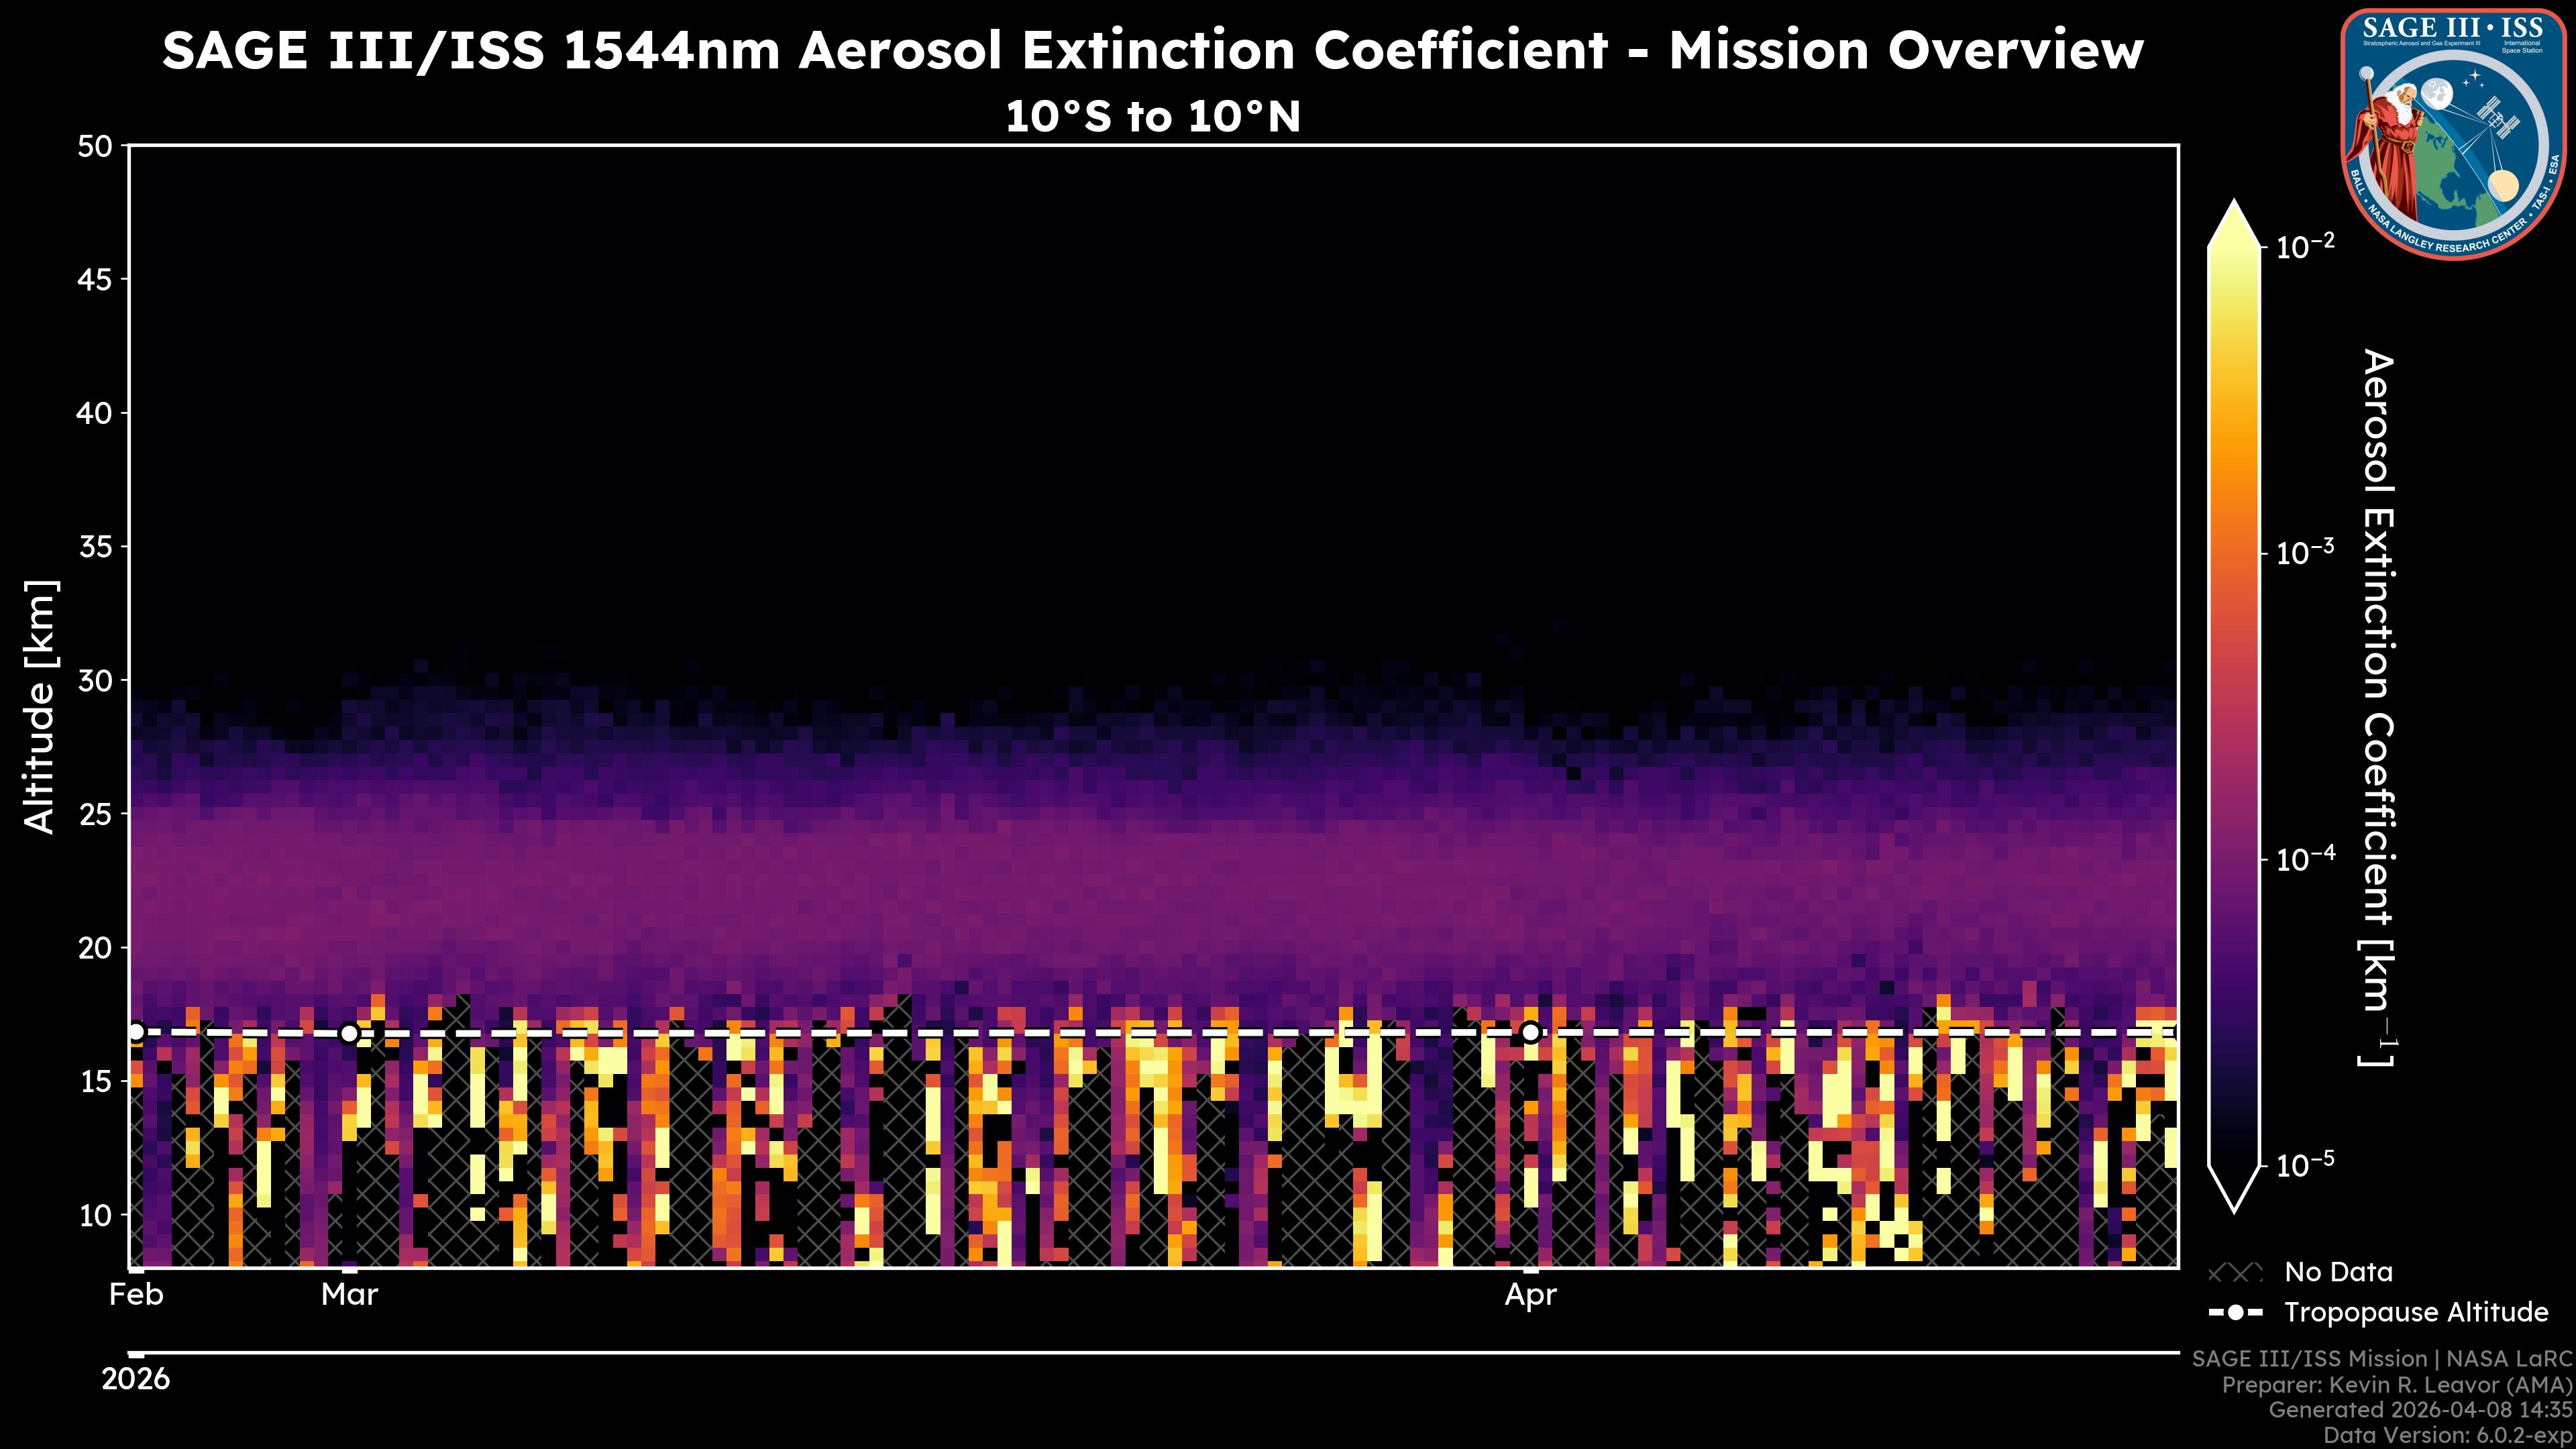Click the Feb label on time axis

(136, 1295)
